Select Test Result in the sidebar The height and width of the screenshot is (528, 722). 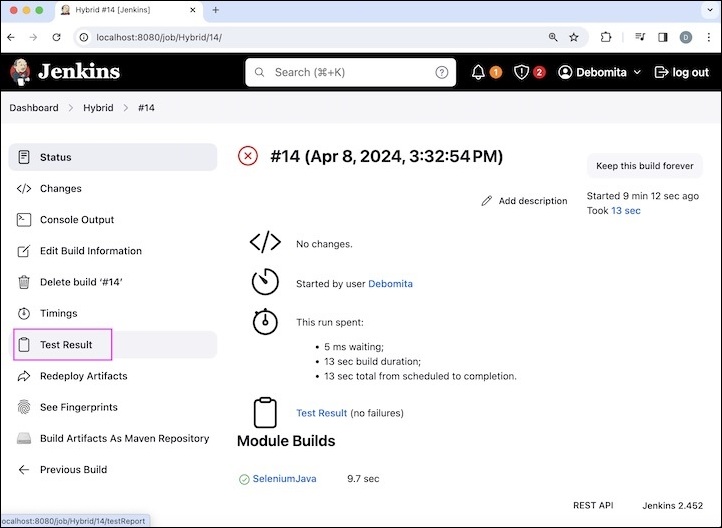pos(66,345)
